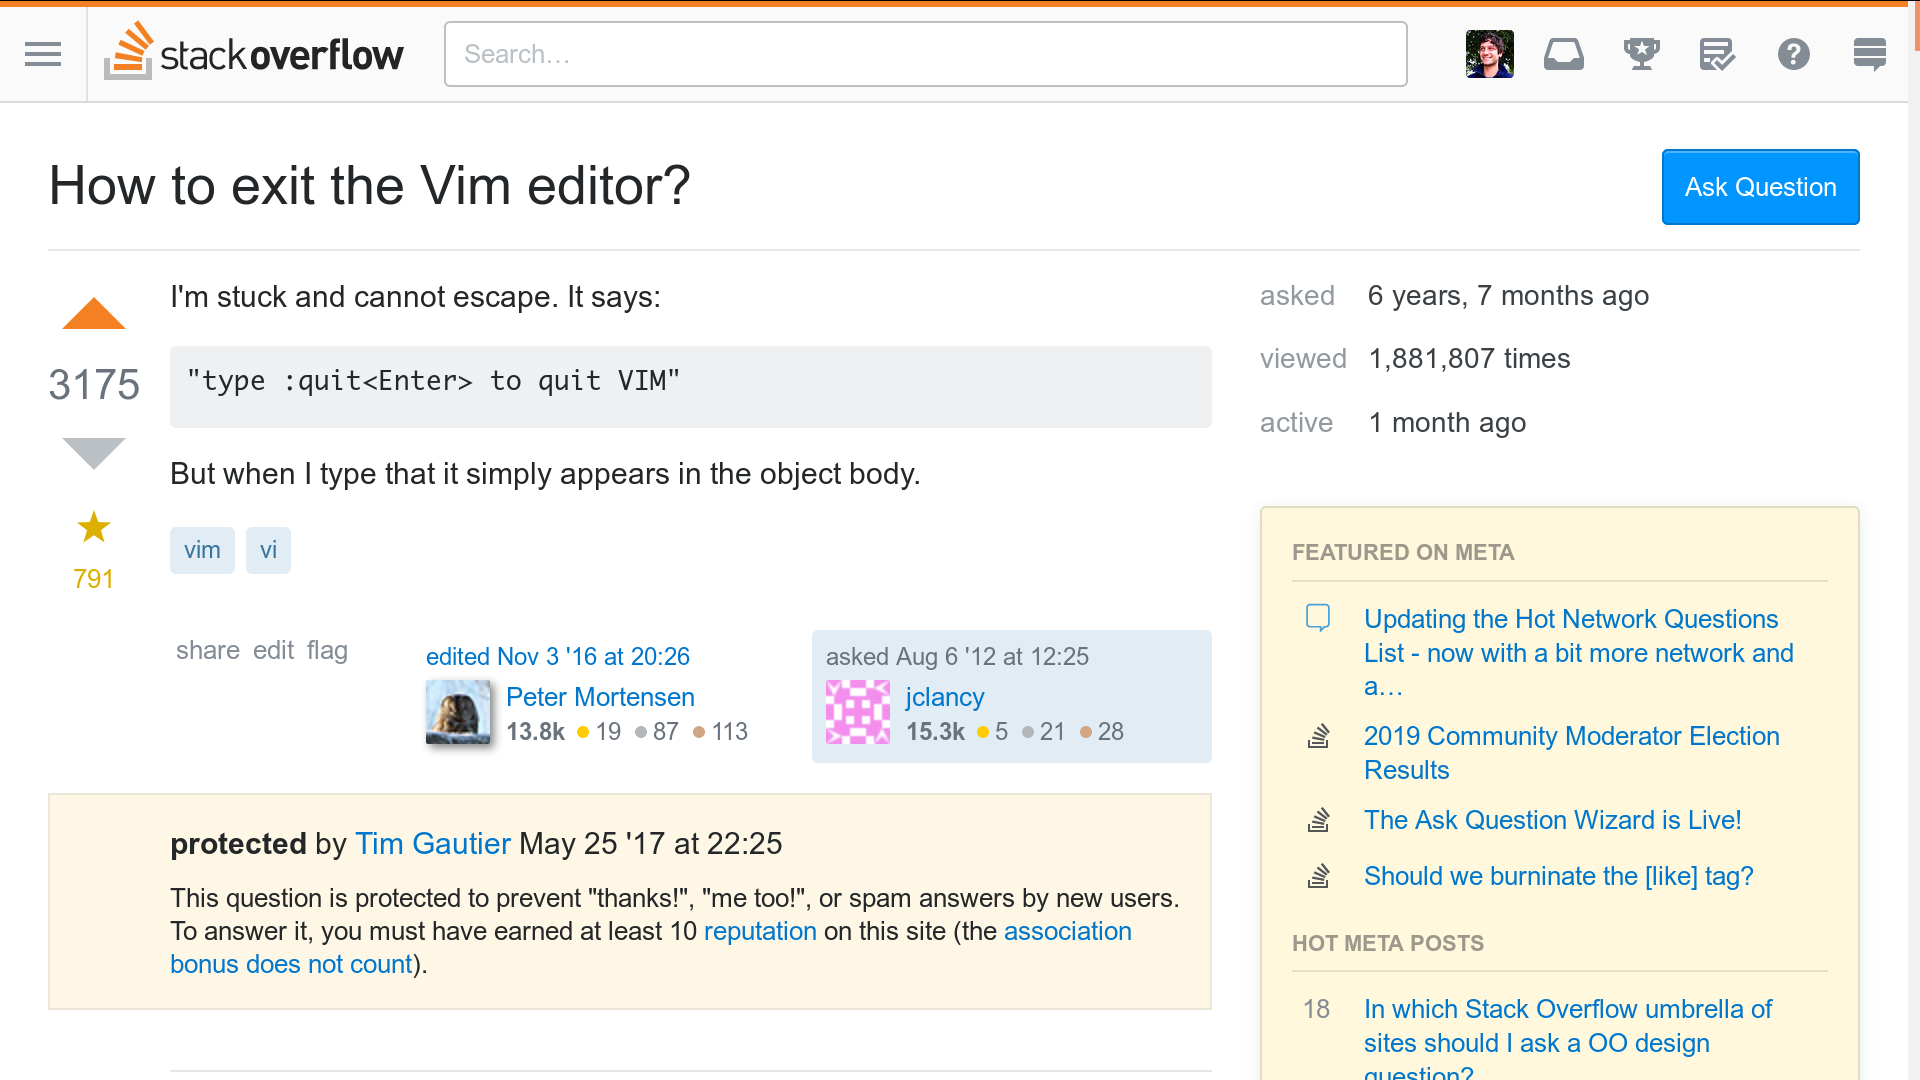This screenshot has height=1080, width=1920.
Task: Click the question score 3175
Action: point(94,385)
